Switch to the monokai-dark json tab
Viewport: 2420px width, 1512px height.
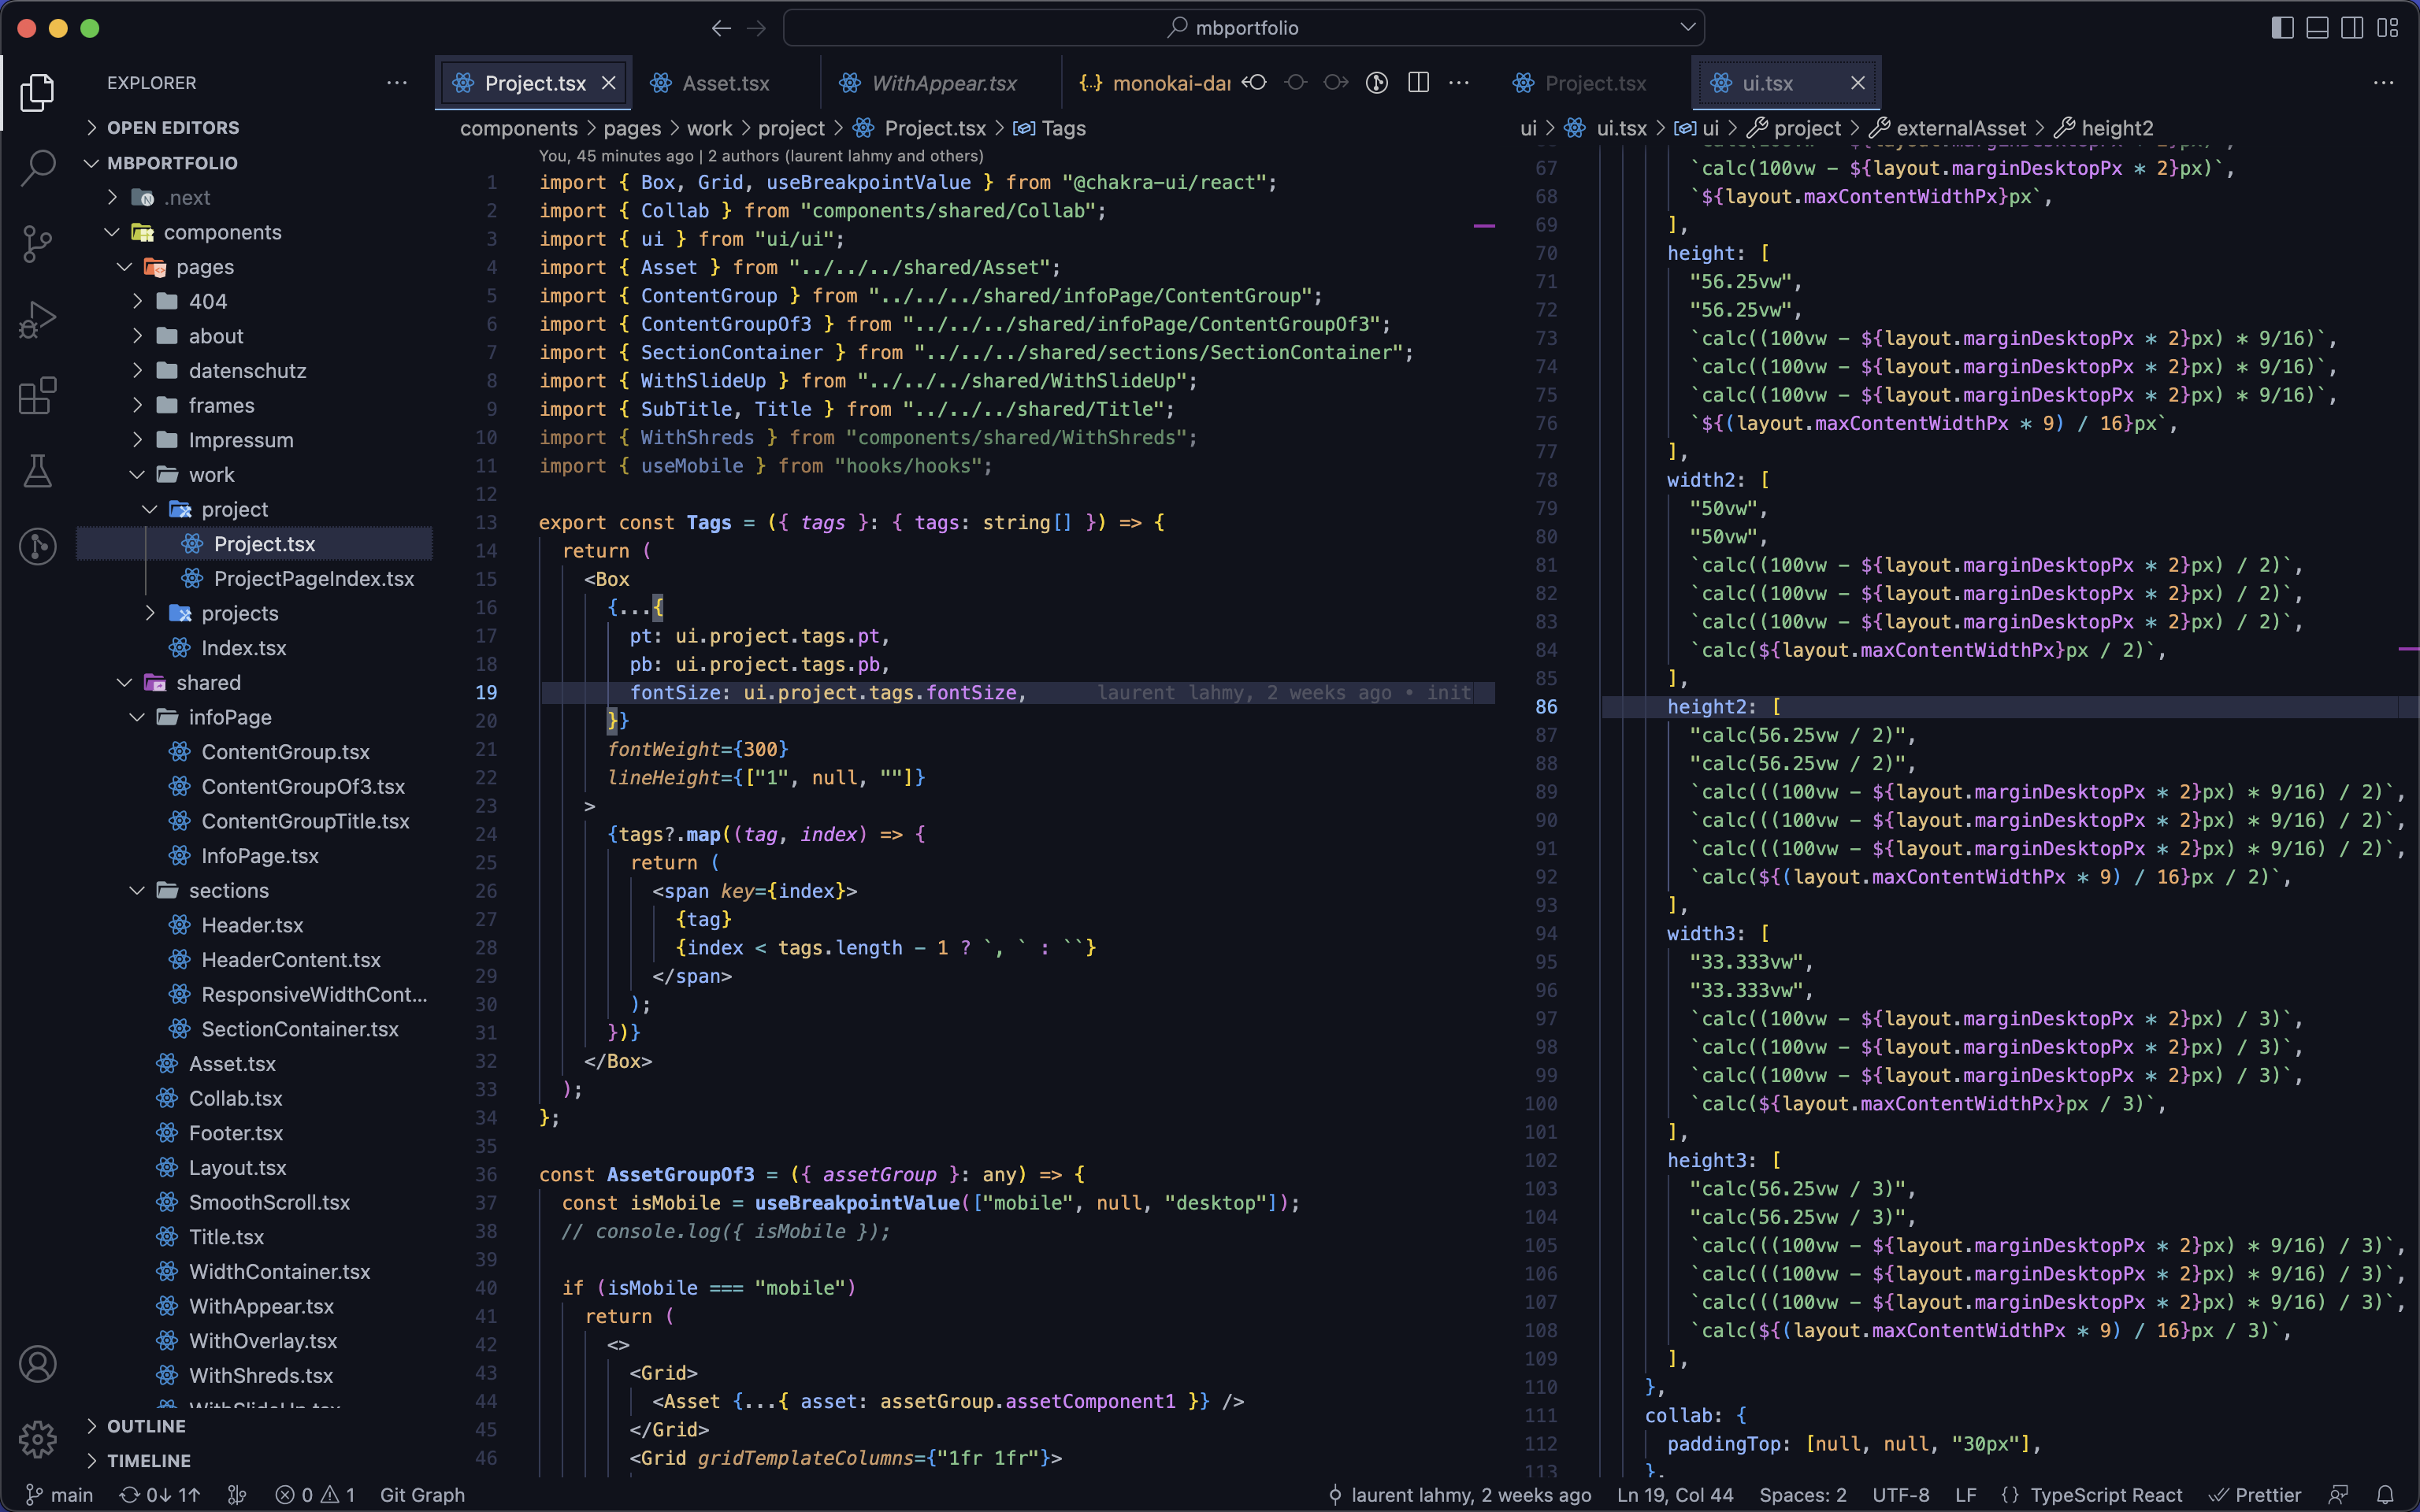point(1154,83)
